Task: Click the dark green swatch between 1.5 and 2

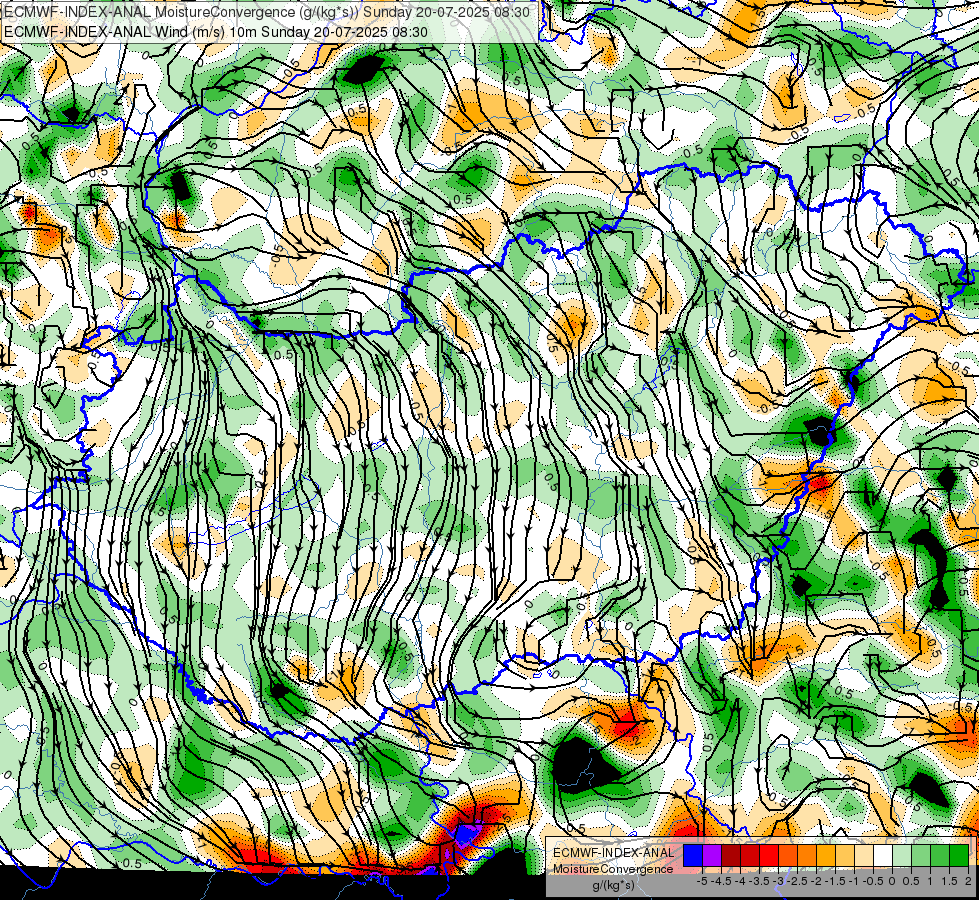Action: 959,856
